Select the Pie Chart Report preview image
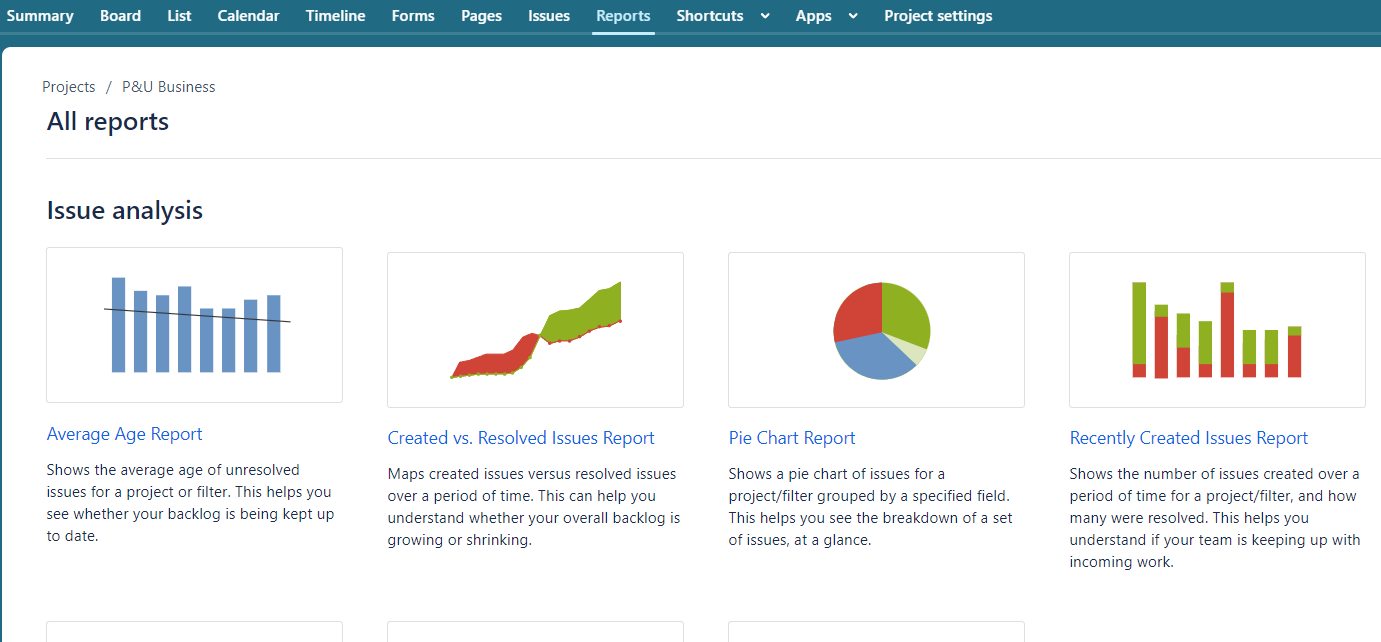The height and width of the screenshot is (642, 1381). [x=875, y=329]
